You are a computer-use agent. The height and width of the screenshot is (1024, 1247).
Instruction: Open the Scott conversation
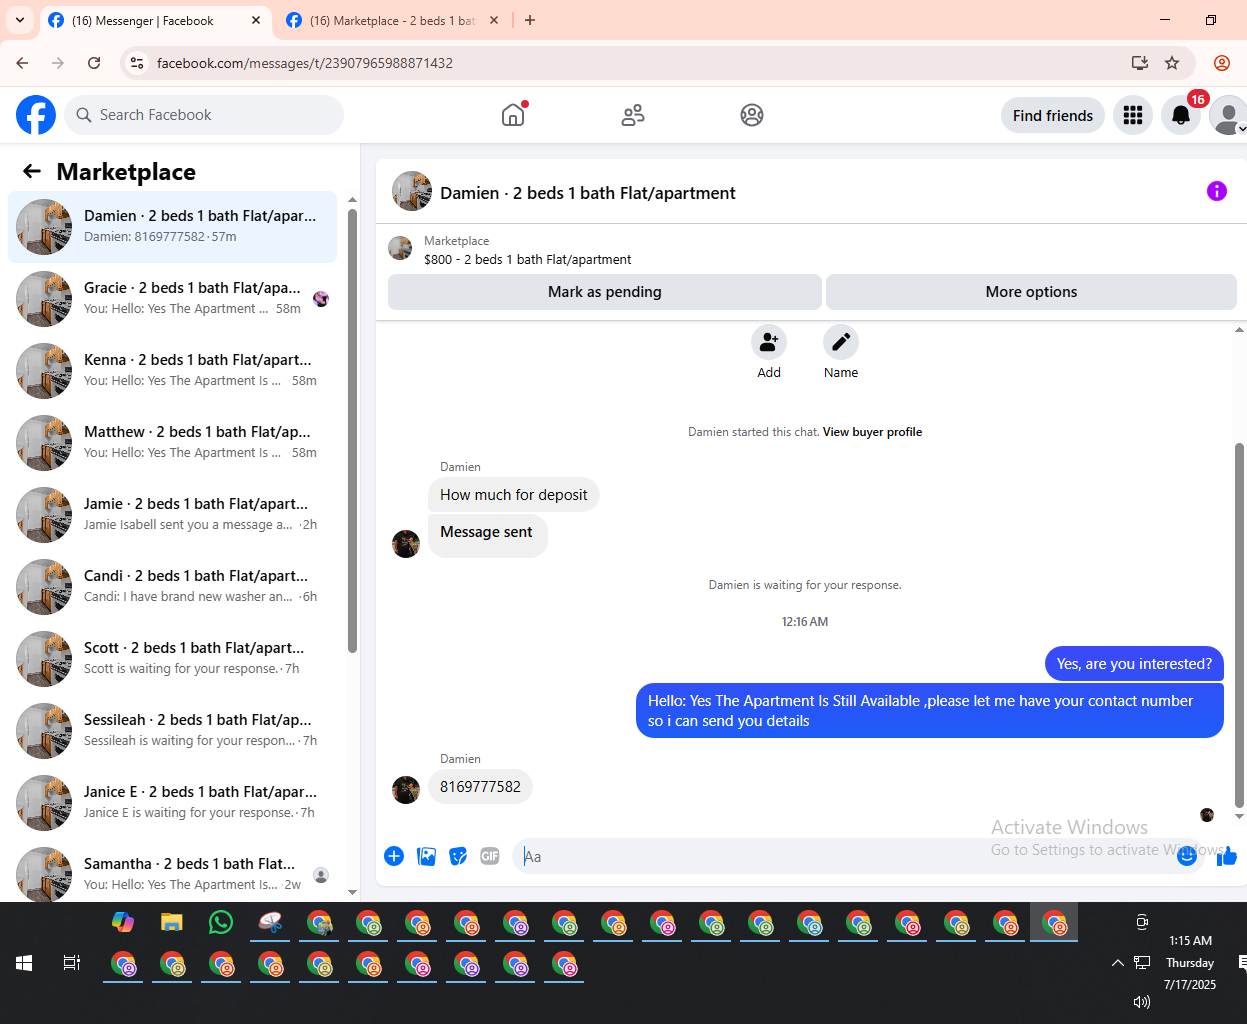[x=172, y=659]
